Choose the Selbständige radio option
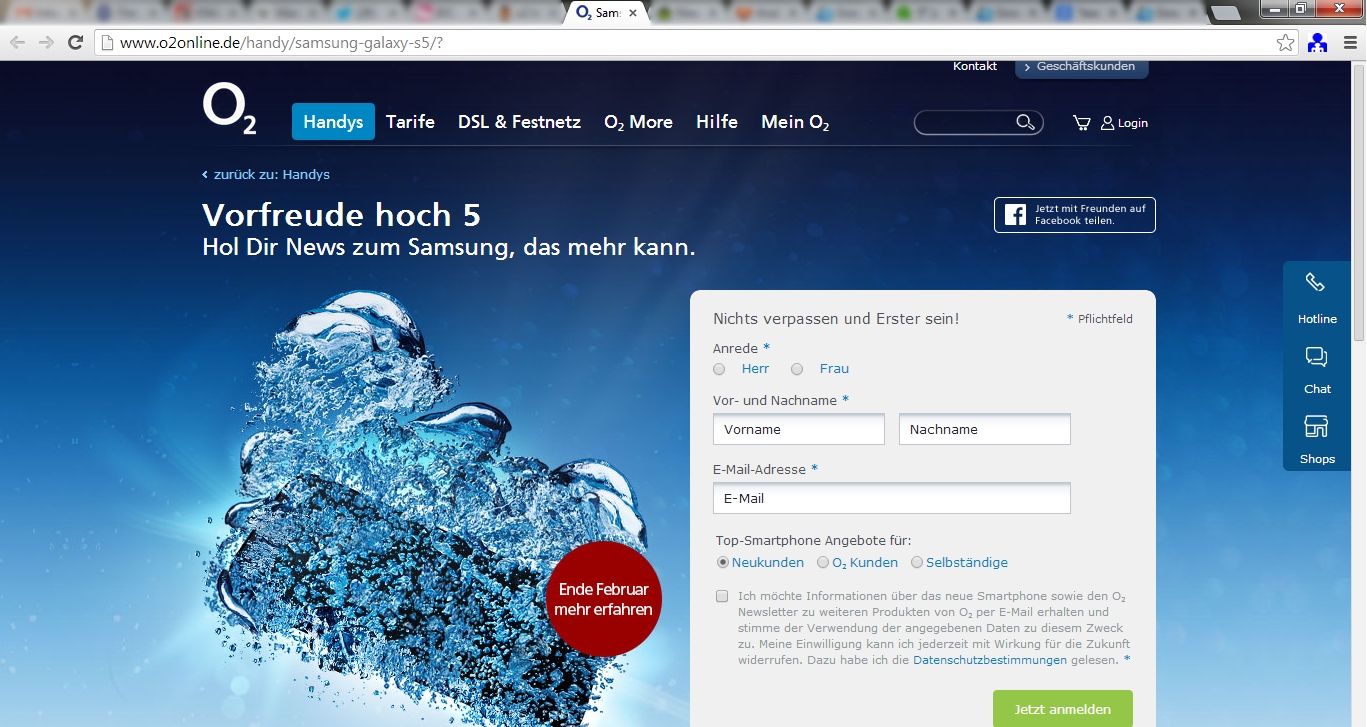 click(917, 562)
